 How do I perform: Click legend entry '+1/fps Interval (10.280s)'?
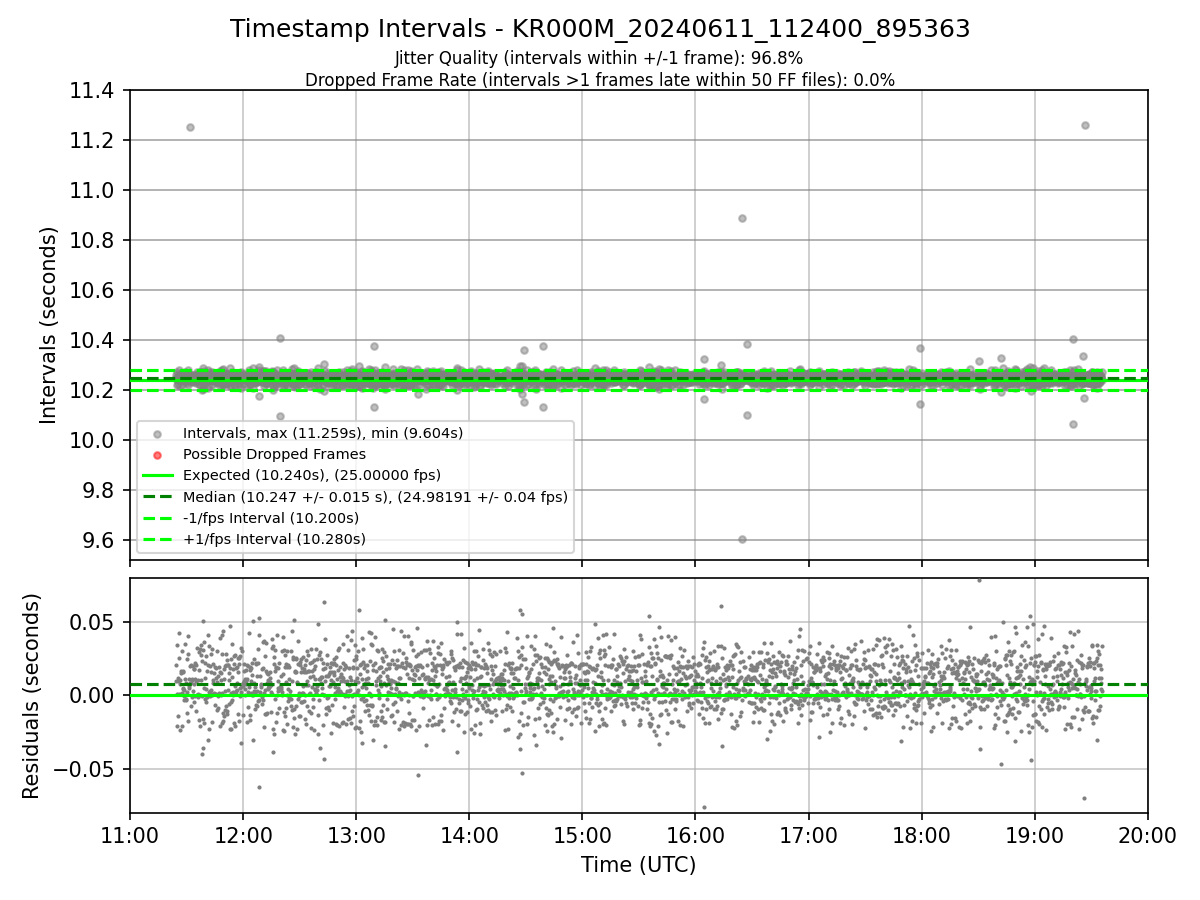(x=274, y=539)
